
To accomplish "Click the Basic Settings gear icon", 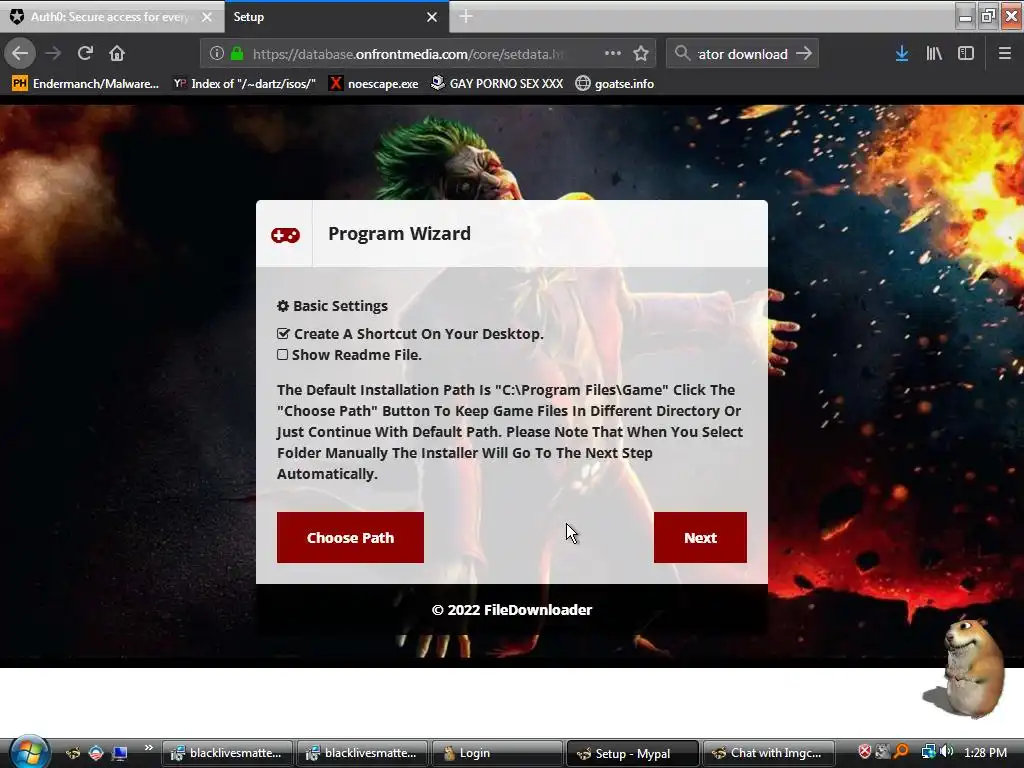I will [x=283, y=306].
